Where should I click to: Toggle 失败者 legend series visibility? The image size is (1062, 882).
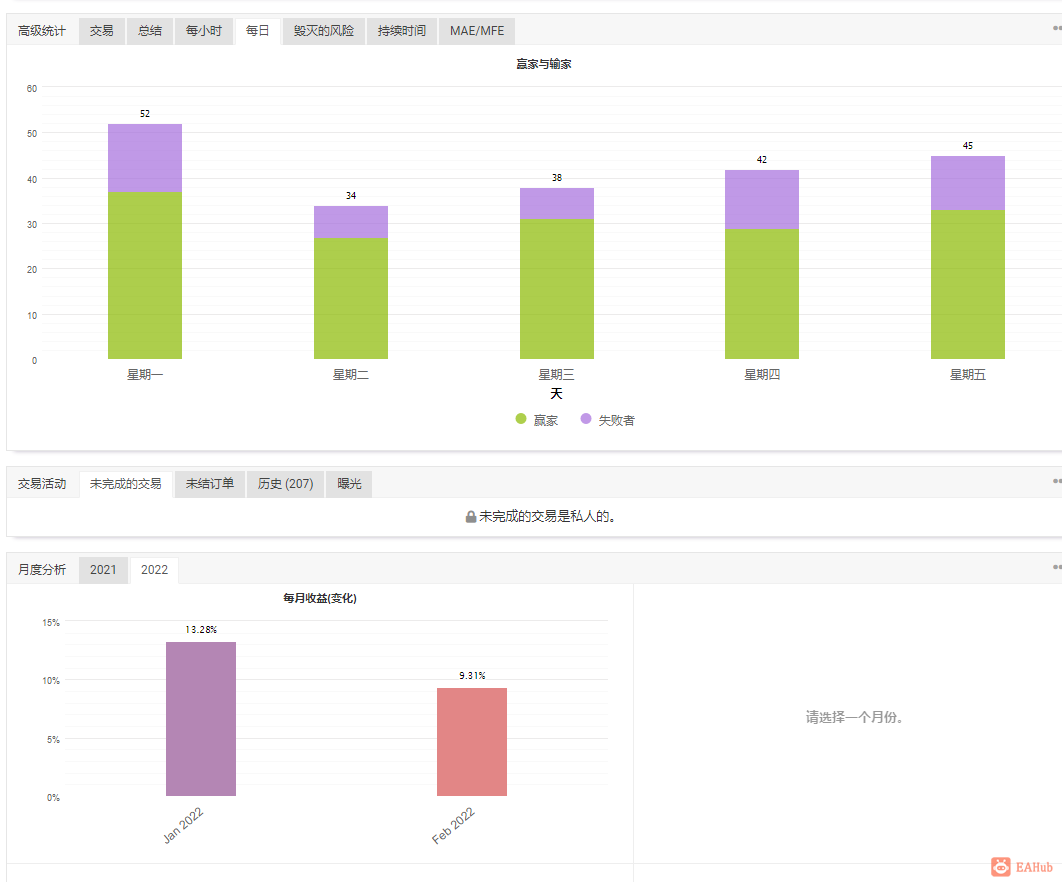tap(608, 420)
